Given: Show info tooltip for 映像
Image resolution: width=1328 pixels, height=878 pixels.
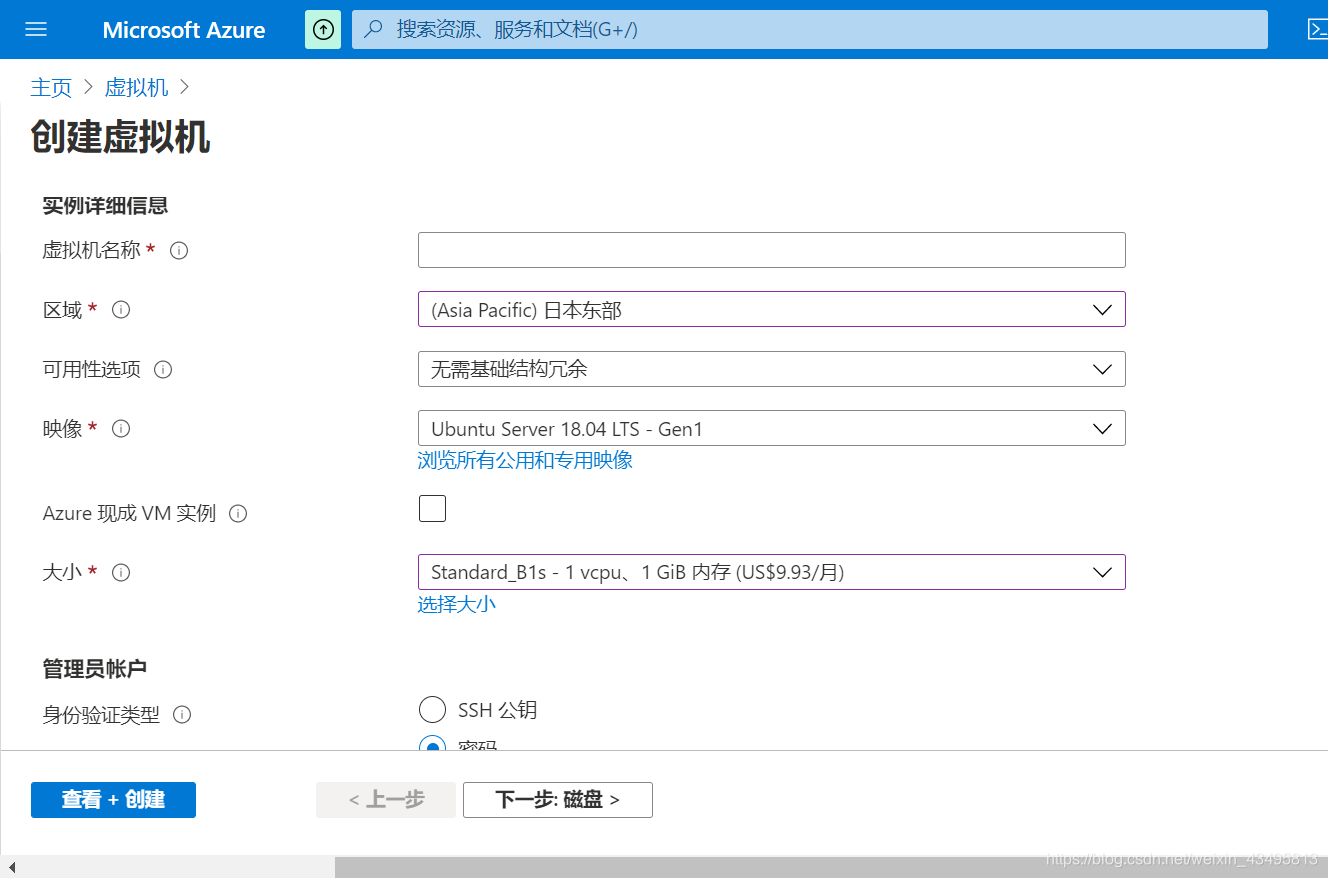Looking at the screenshot, I should (121, 429).
